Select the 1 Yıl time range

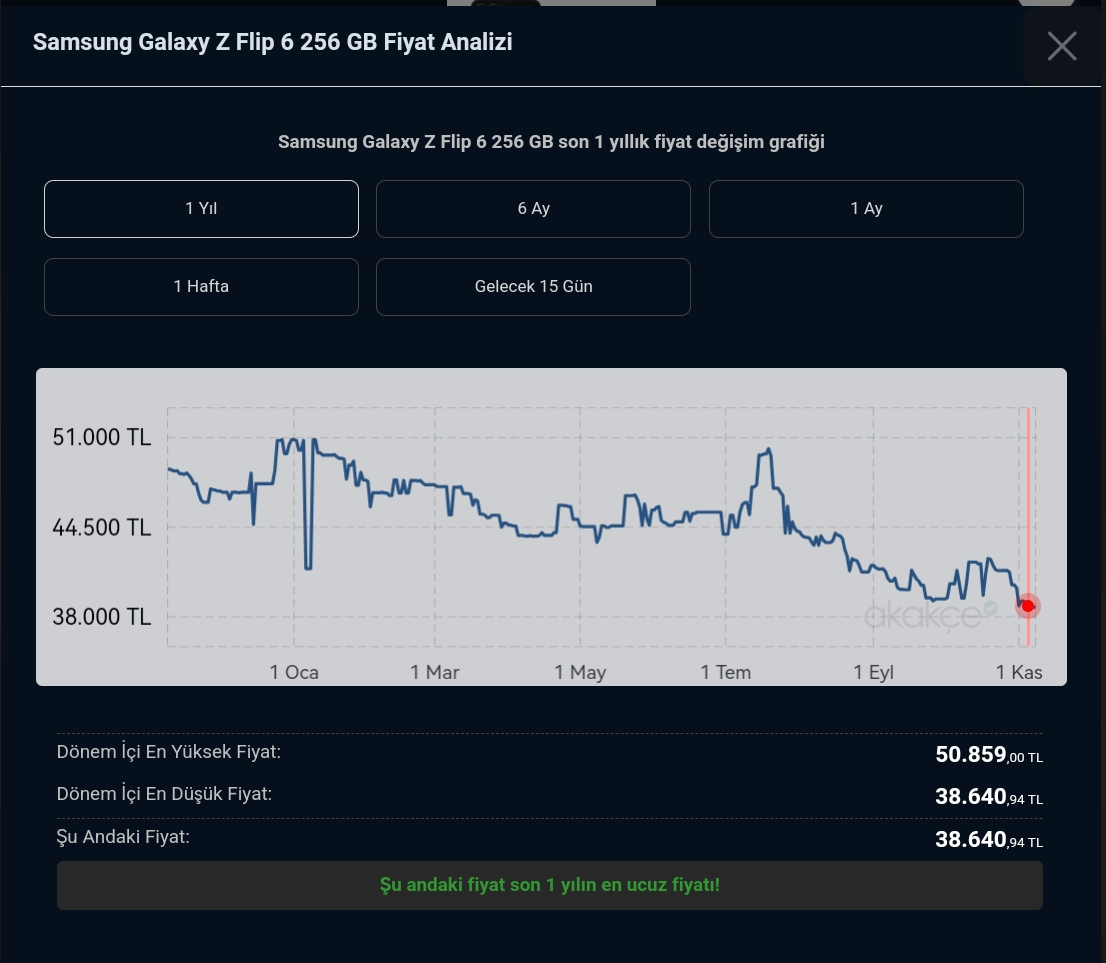click(x=201, y=209)
